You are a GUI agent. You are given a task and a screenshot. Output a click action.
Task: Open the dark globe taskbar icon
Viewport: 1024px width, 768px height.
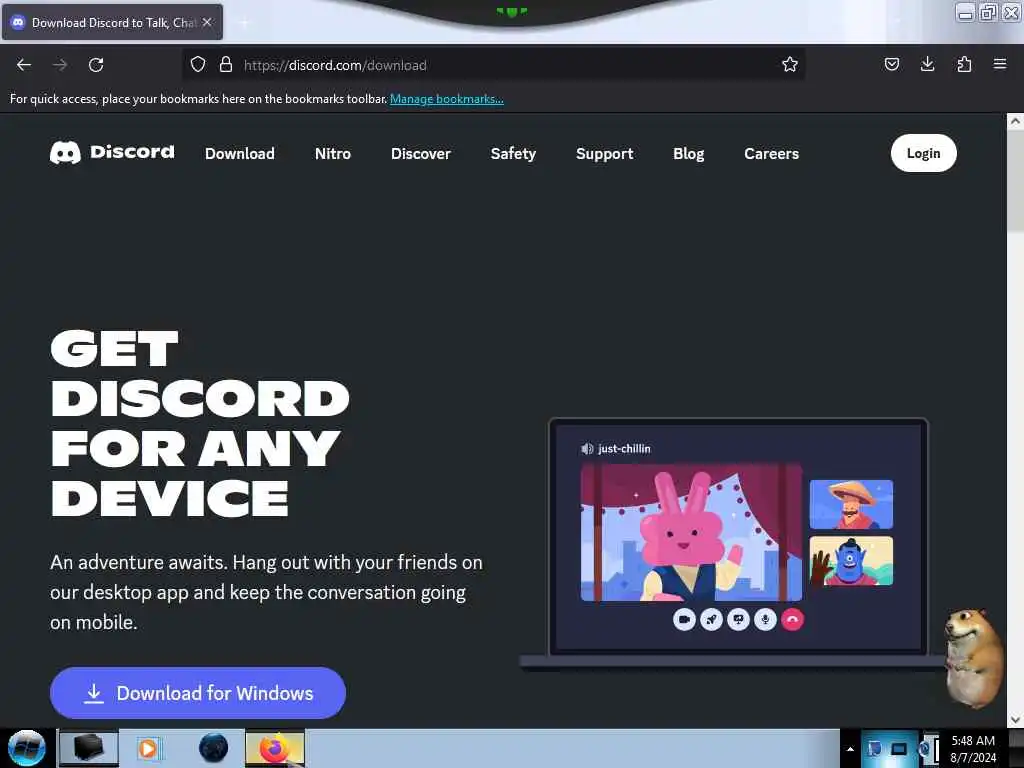pos(214,748)
